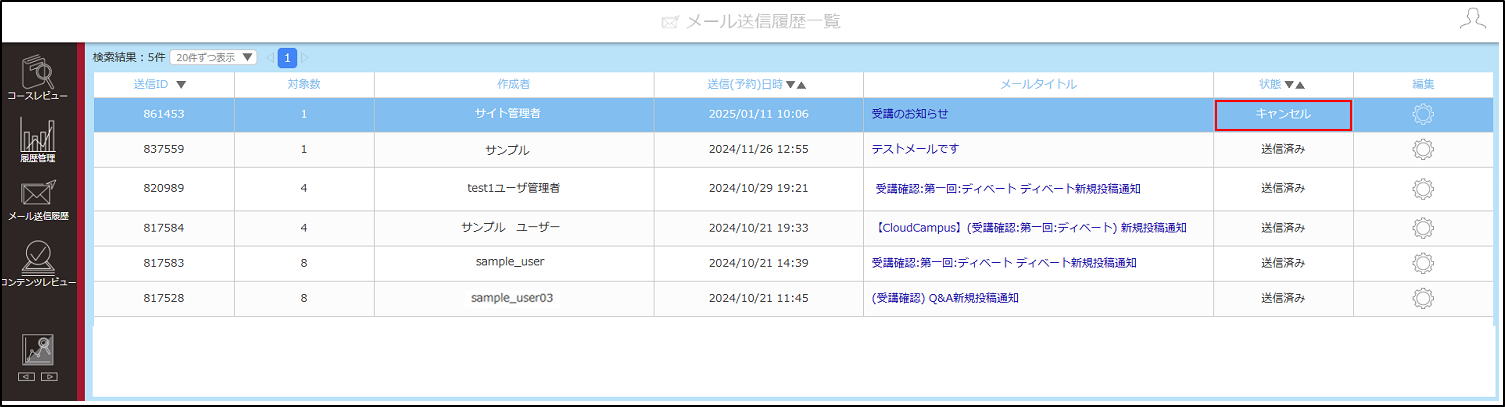Click the 送信済み status for row 837559
Viewport: 1505px width, 407px height.
(1283, 149)
